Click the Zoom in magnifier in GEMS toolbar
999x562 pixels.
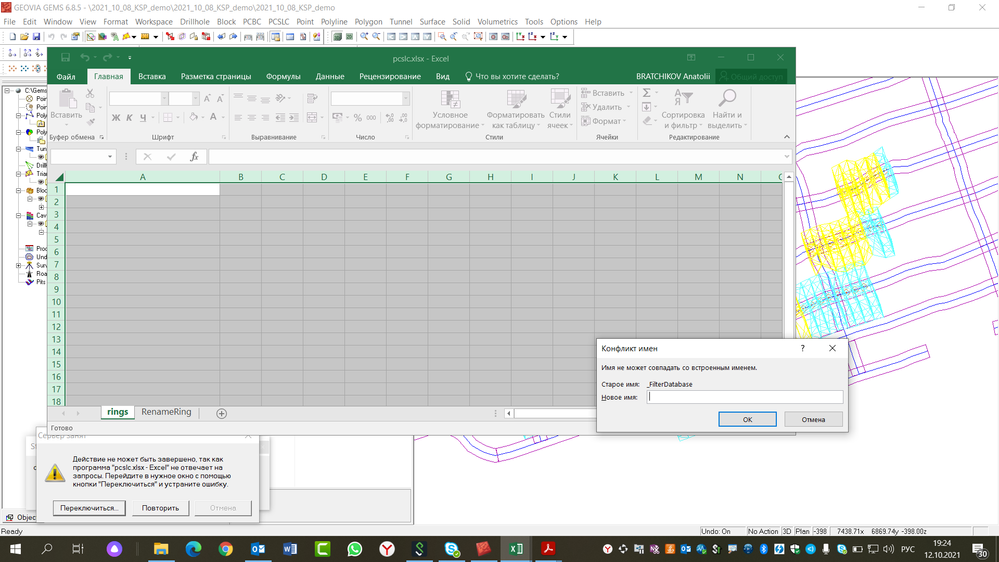click(x=364, y=37)
